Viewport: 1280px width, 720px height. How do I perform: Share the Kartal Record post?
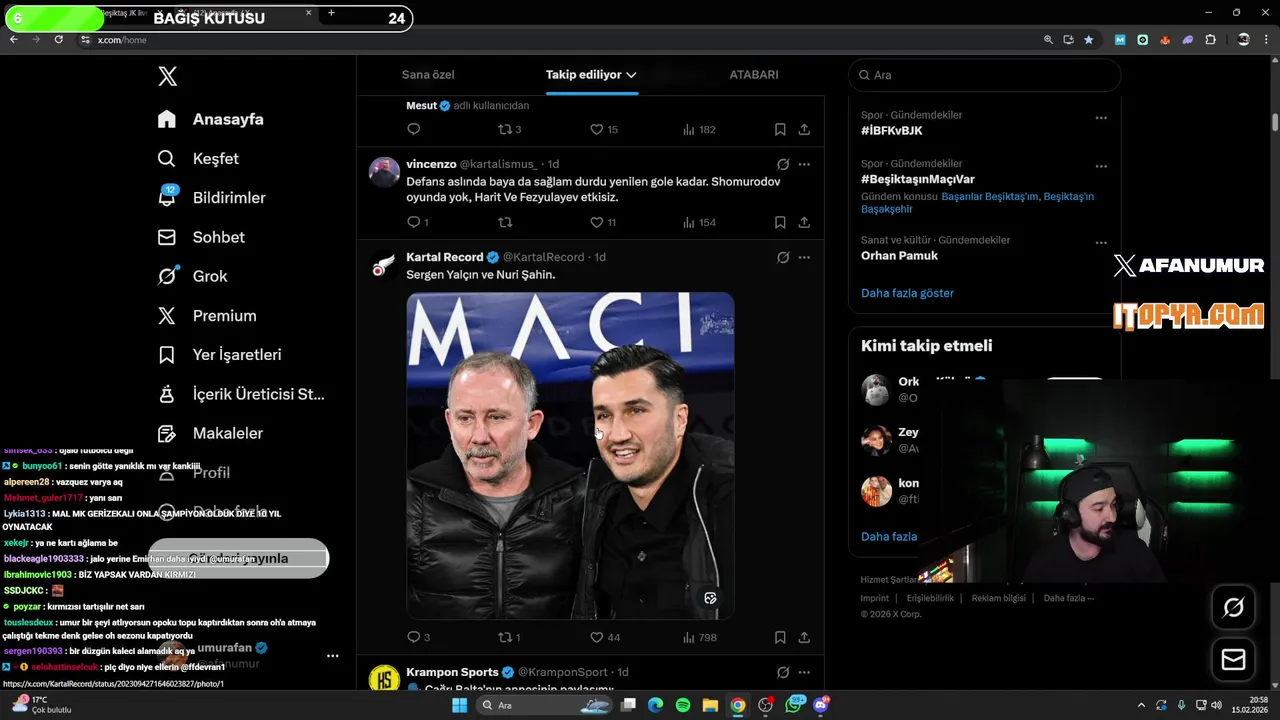pyautogui.click(x=804, y=637)
